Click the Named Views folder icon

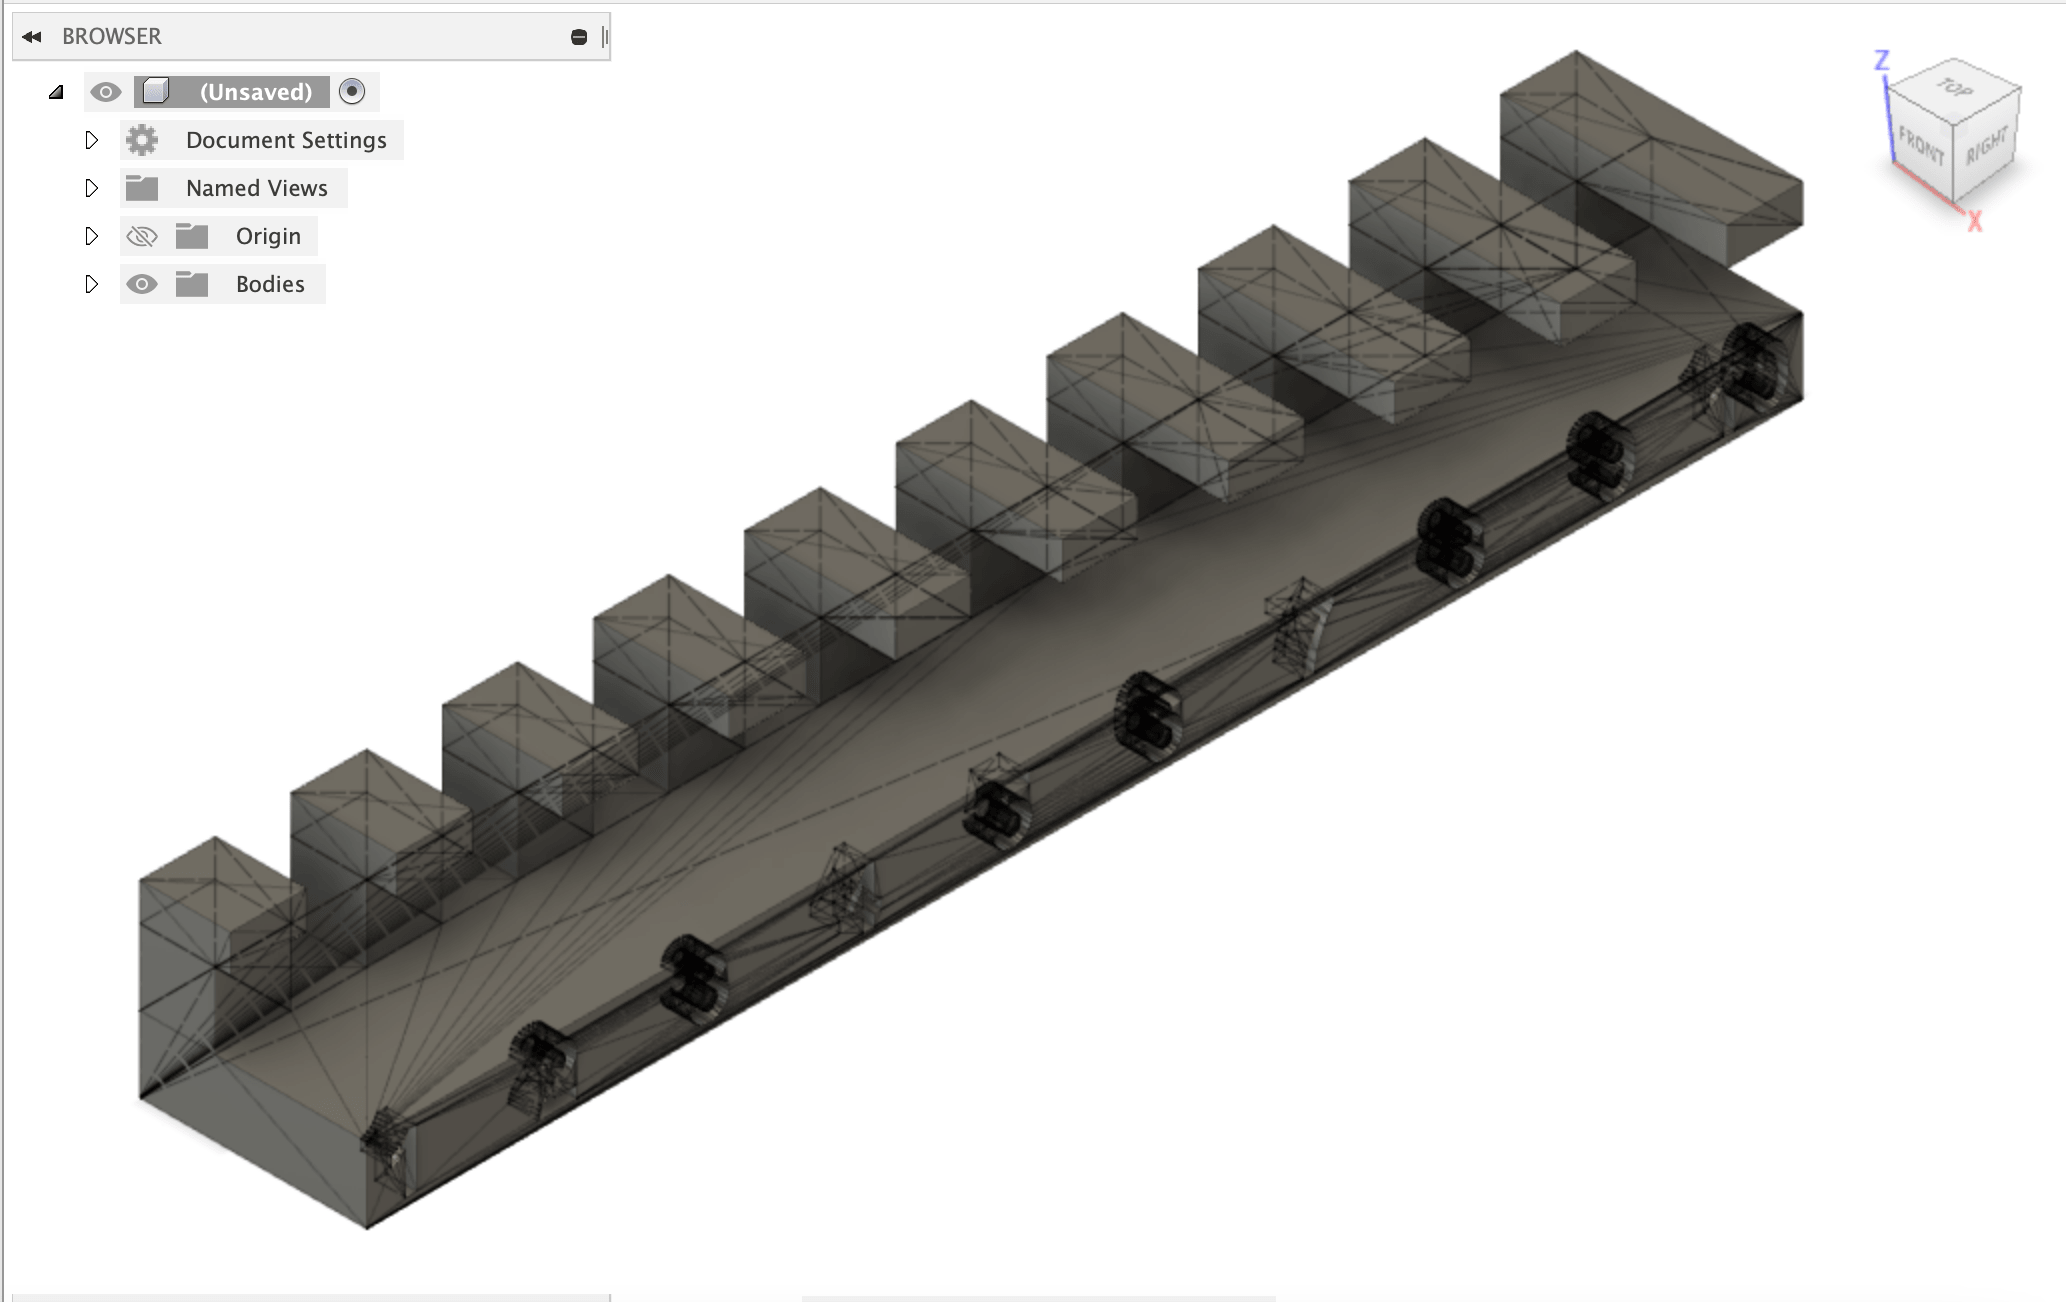point(142,188)
